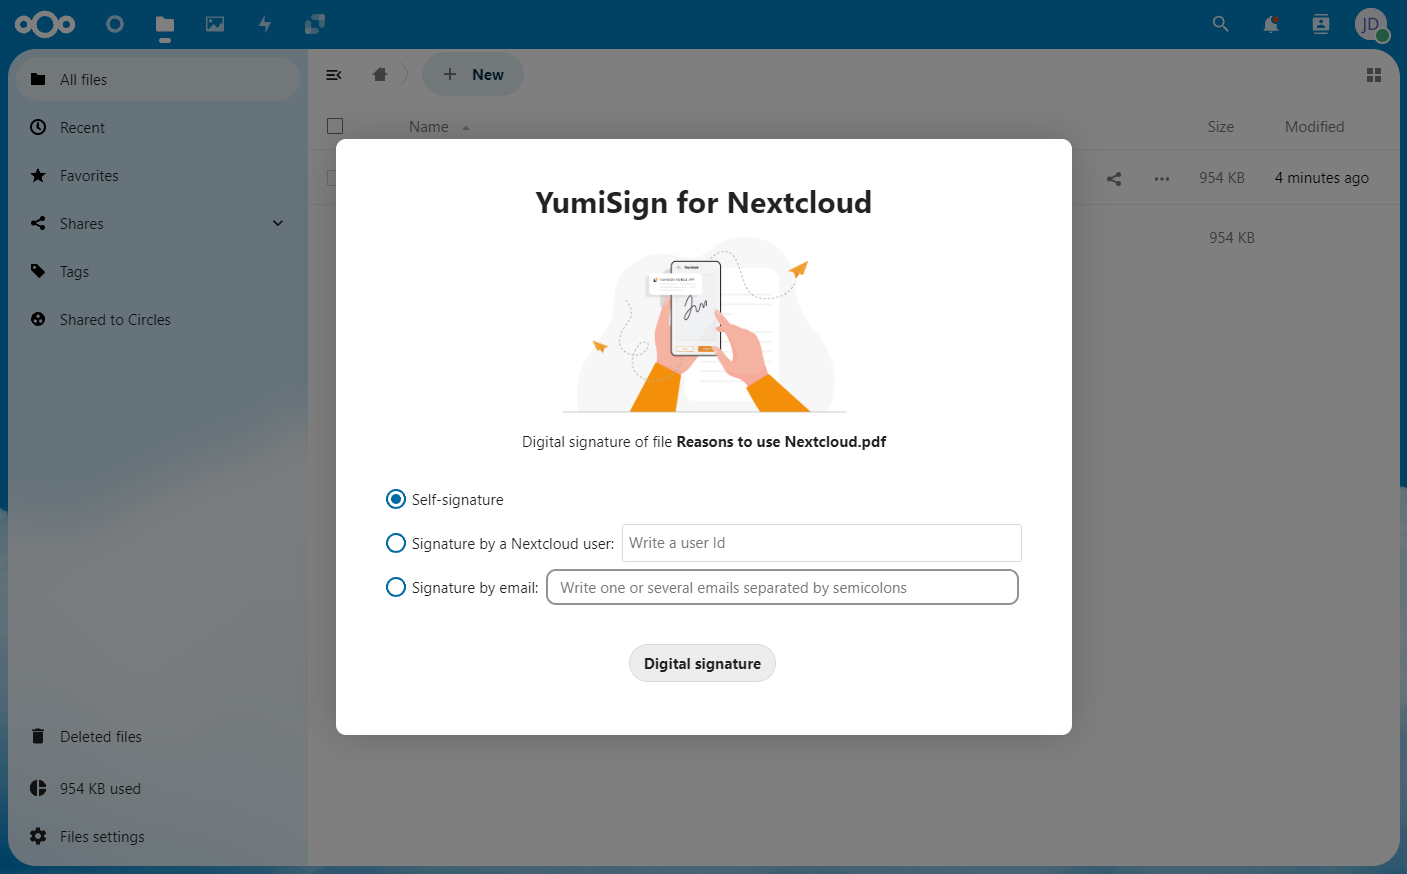
Task: Toggle the files navigation sidebar icon
Action: pos(334,75)
